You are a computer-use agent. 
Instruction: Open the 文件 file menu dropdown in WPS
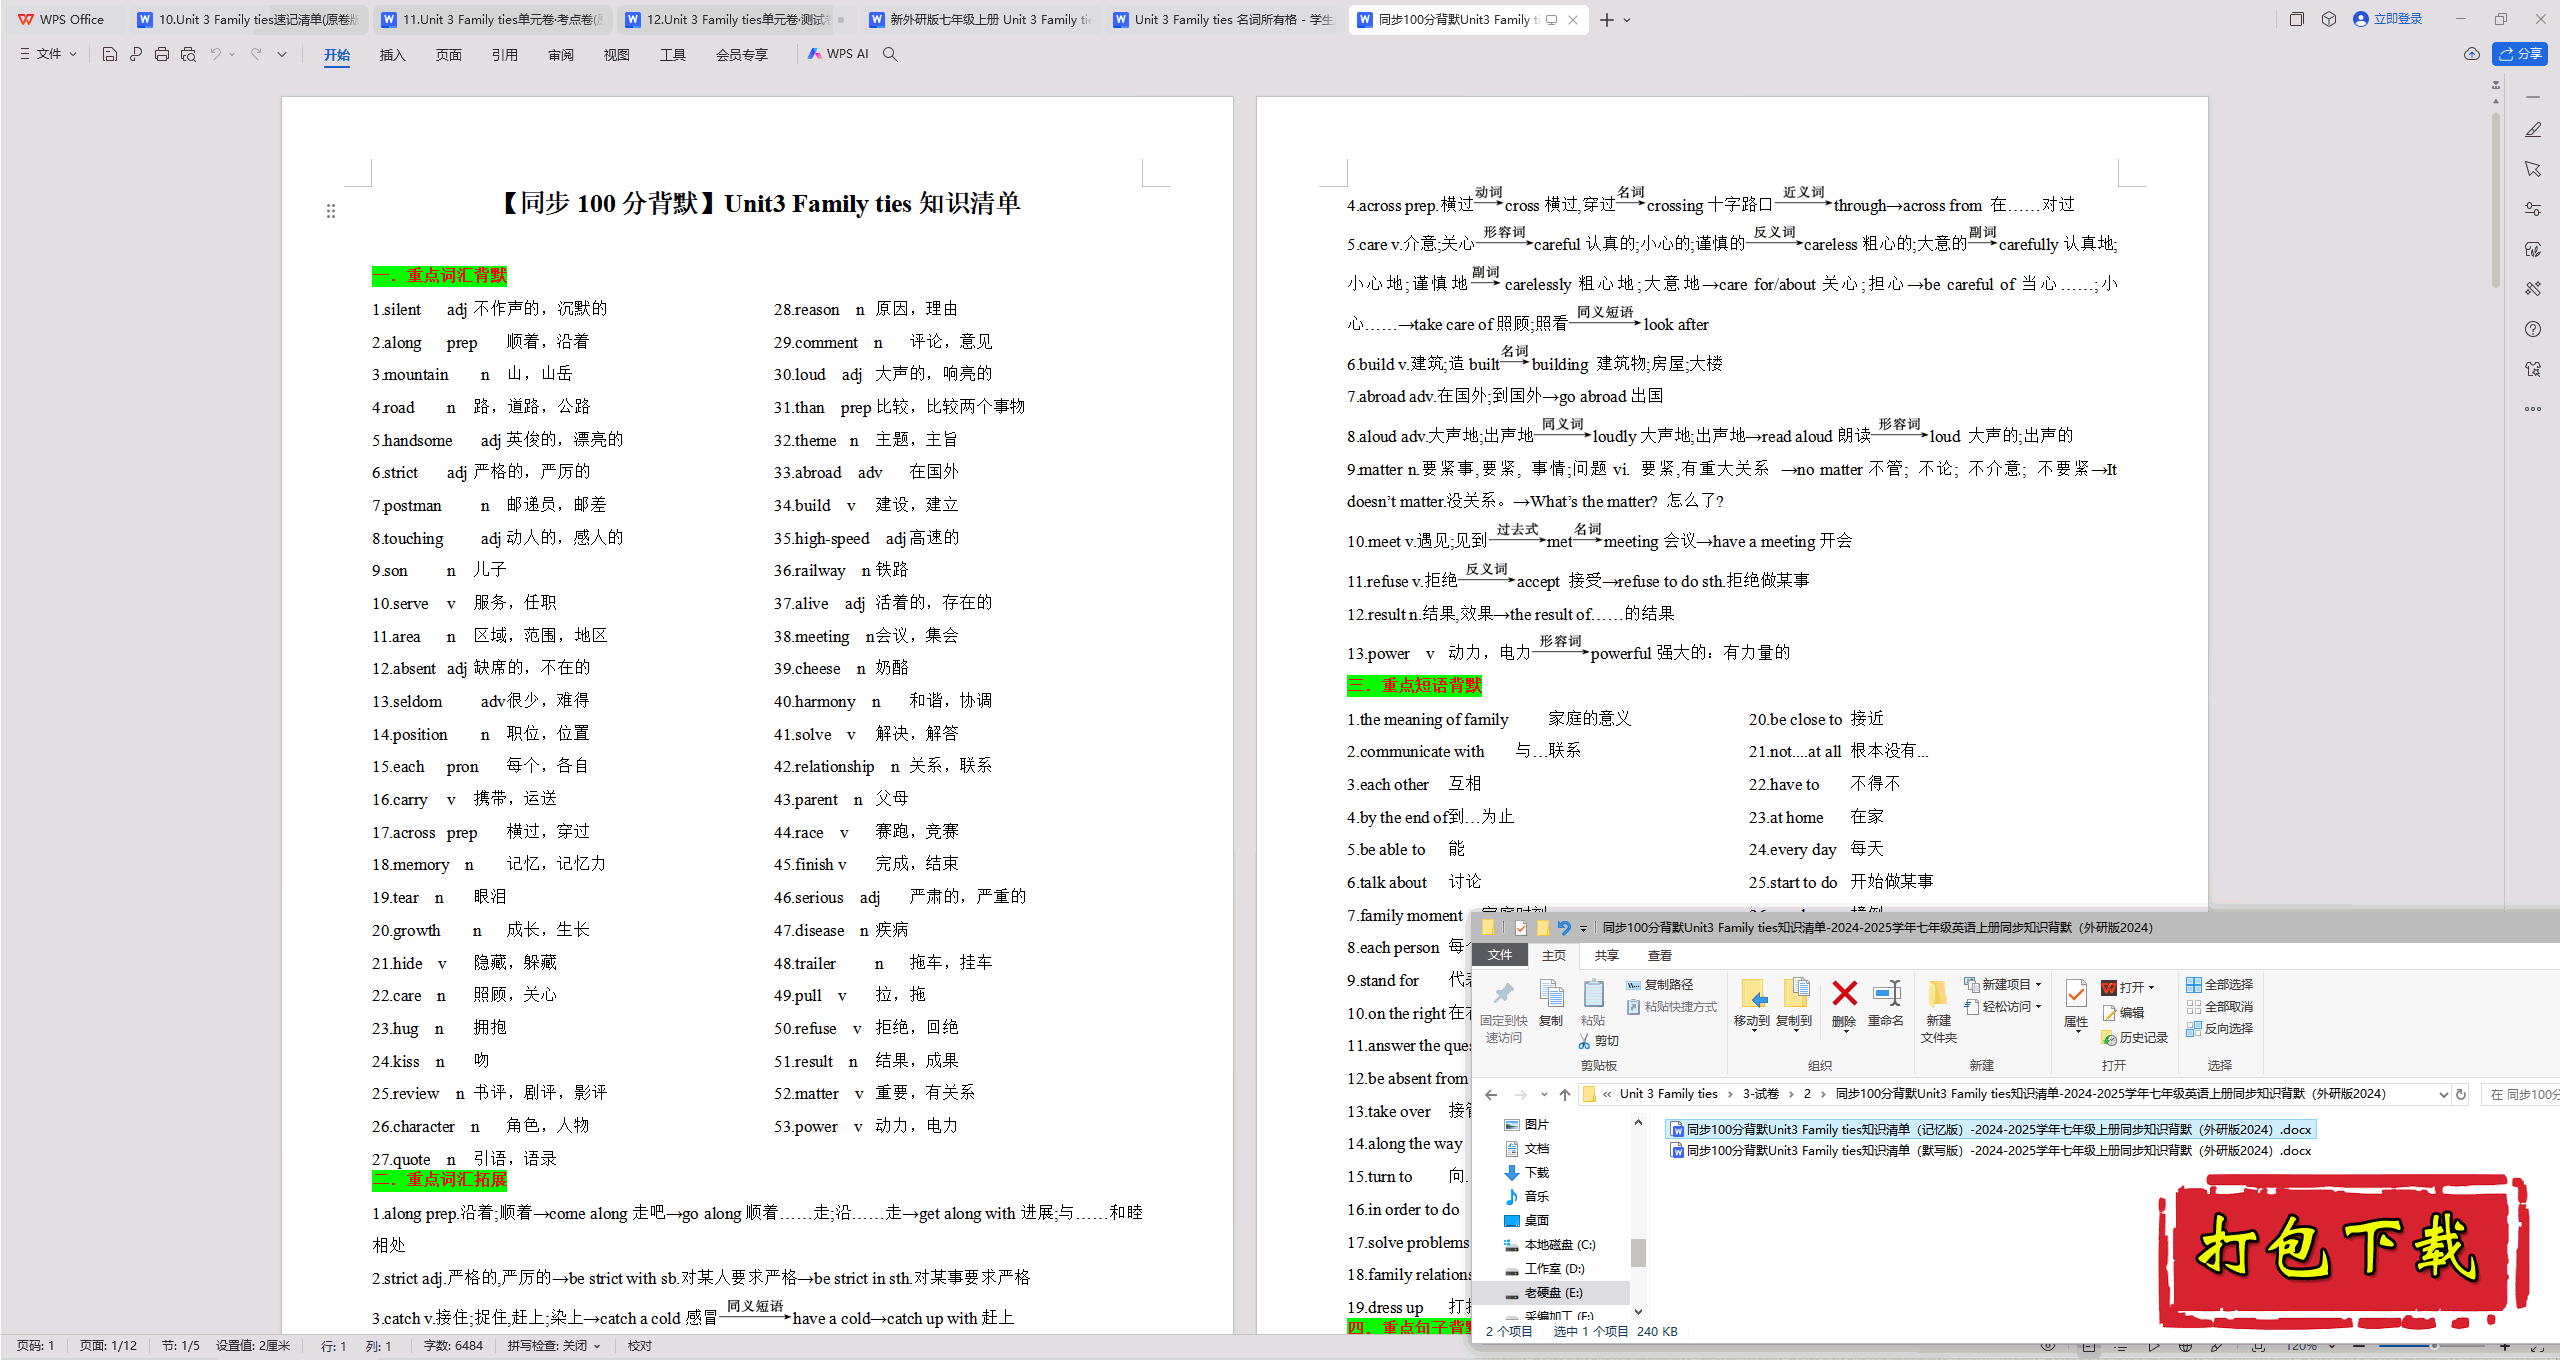(48, 54)
